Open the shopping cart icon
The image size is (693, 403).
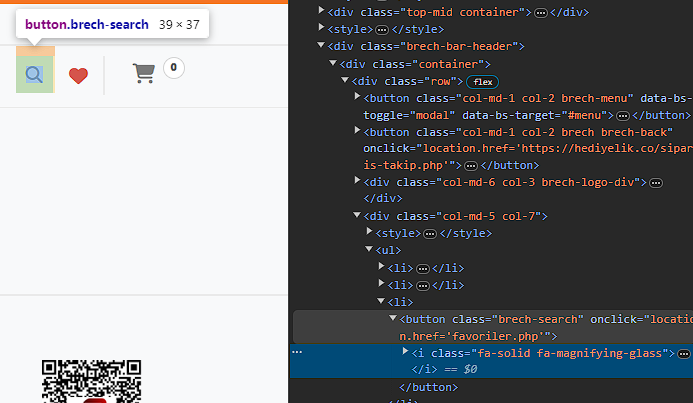click(144, 73)
